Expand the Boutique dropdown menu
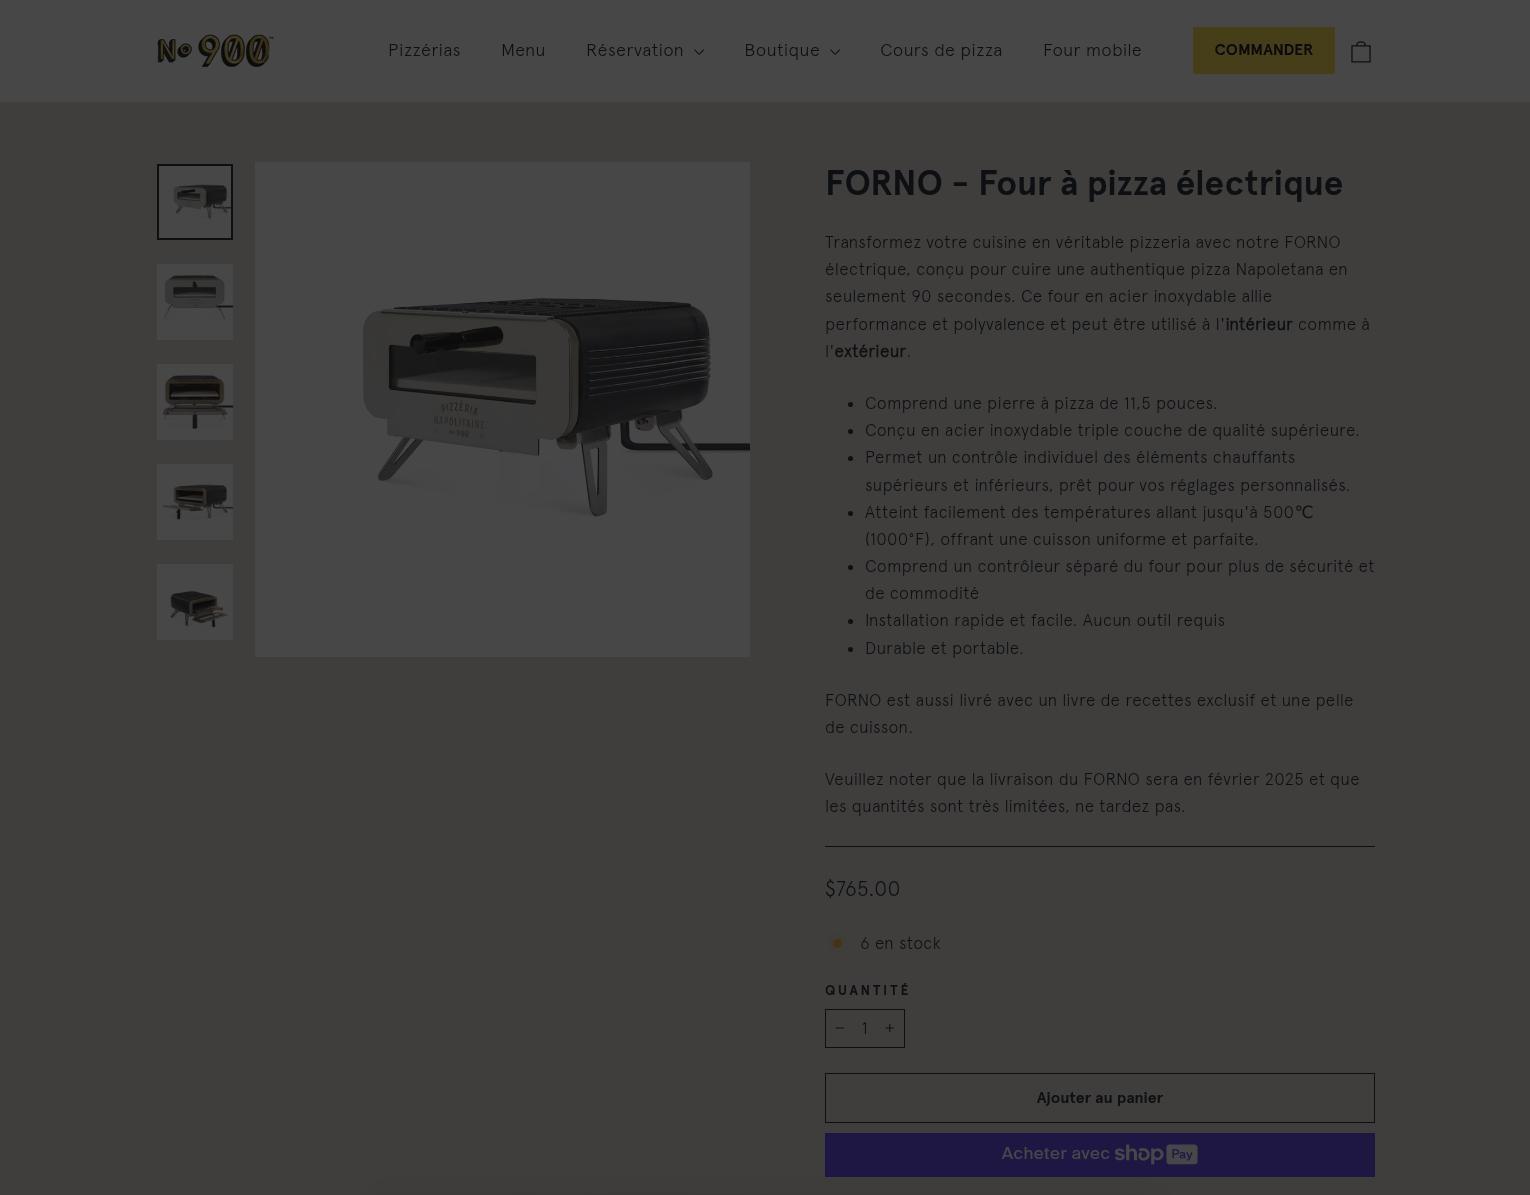The width and height of the screenshot is (1530, 1195). [x=792, y=51]
